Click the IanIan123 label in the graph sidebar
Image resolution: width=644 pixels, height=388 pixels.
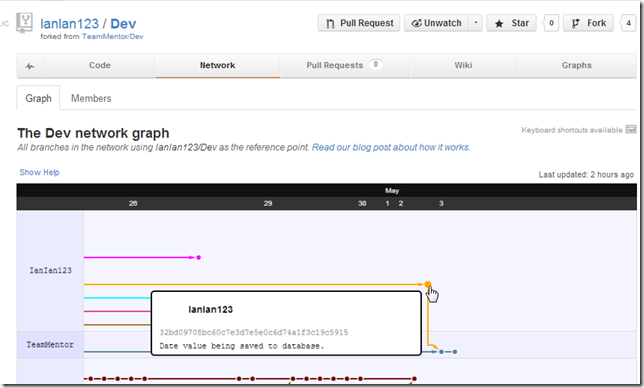[x=50, y=271]
